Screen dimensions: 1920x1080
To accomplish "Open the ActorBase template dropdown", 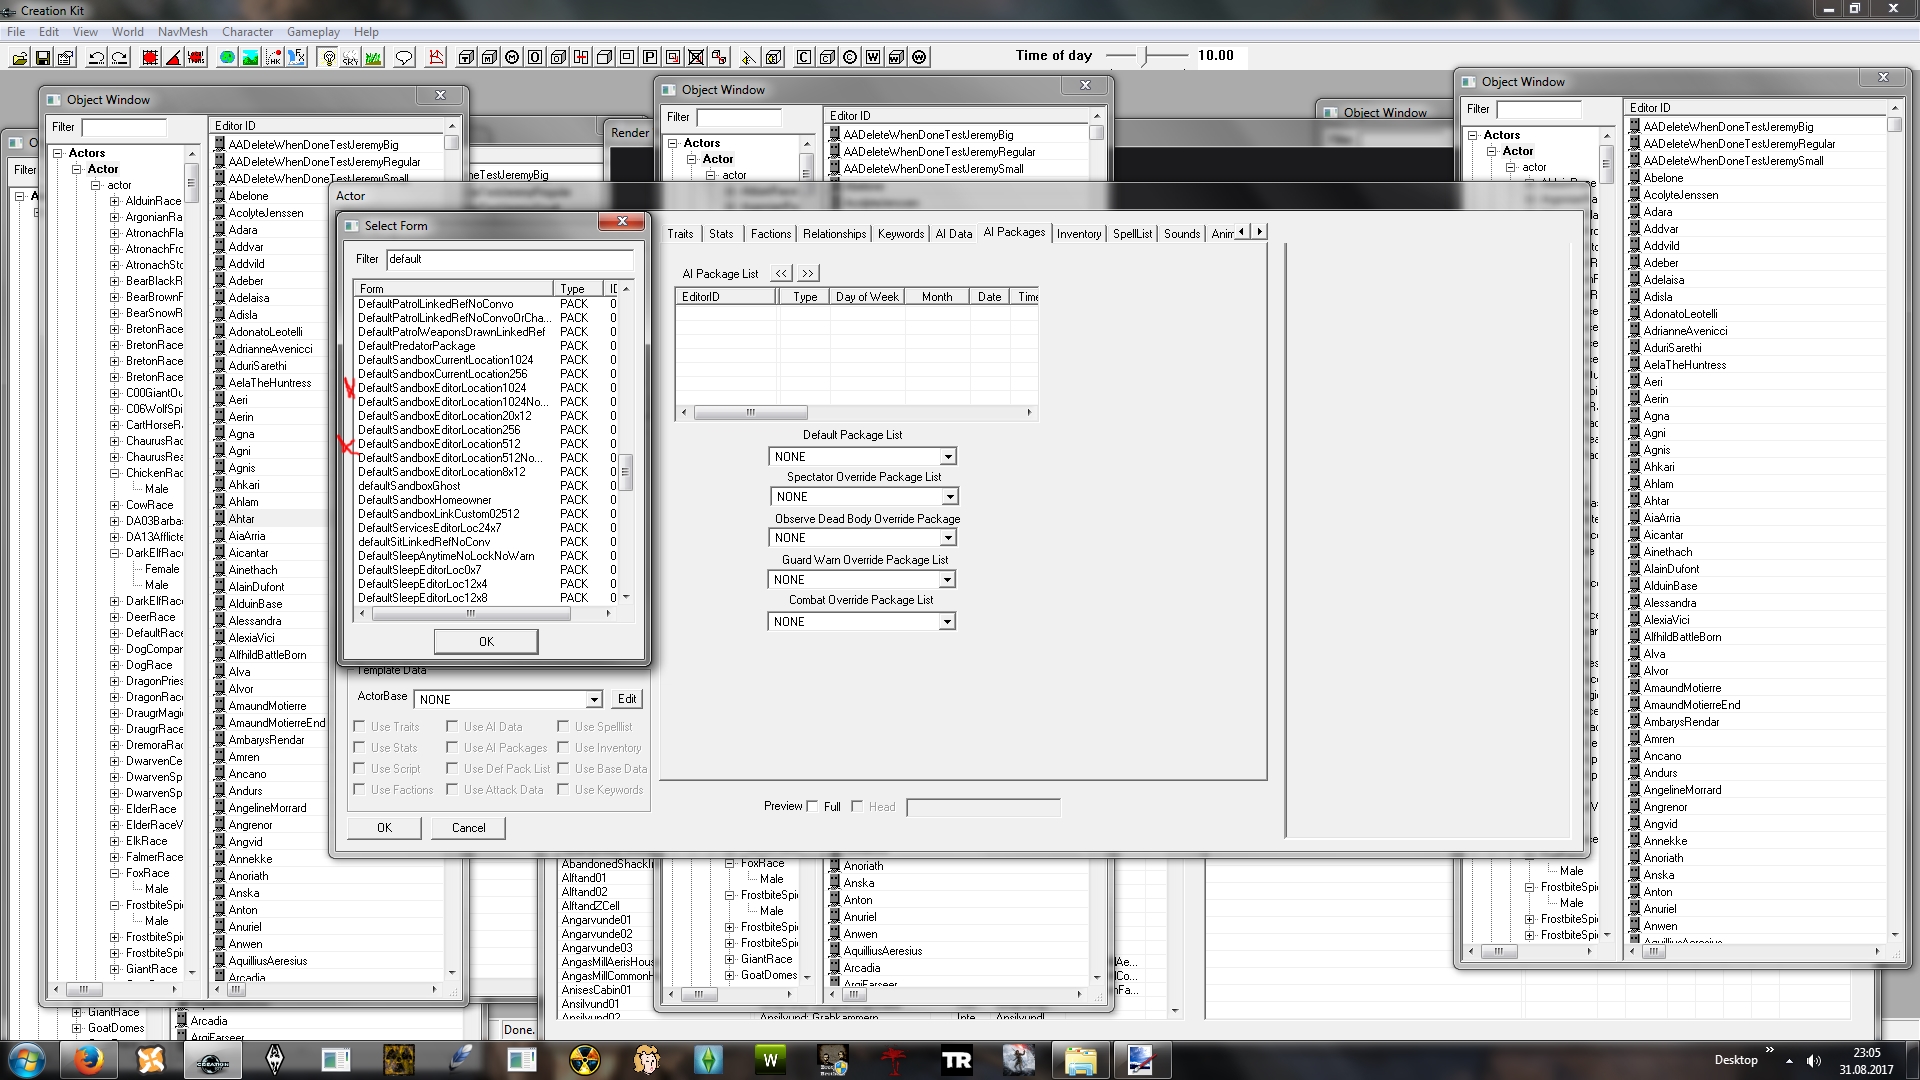I will tap(593, 700).
